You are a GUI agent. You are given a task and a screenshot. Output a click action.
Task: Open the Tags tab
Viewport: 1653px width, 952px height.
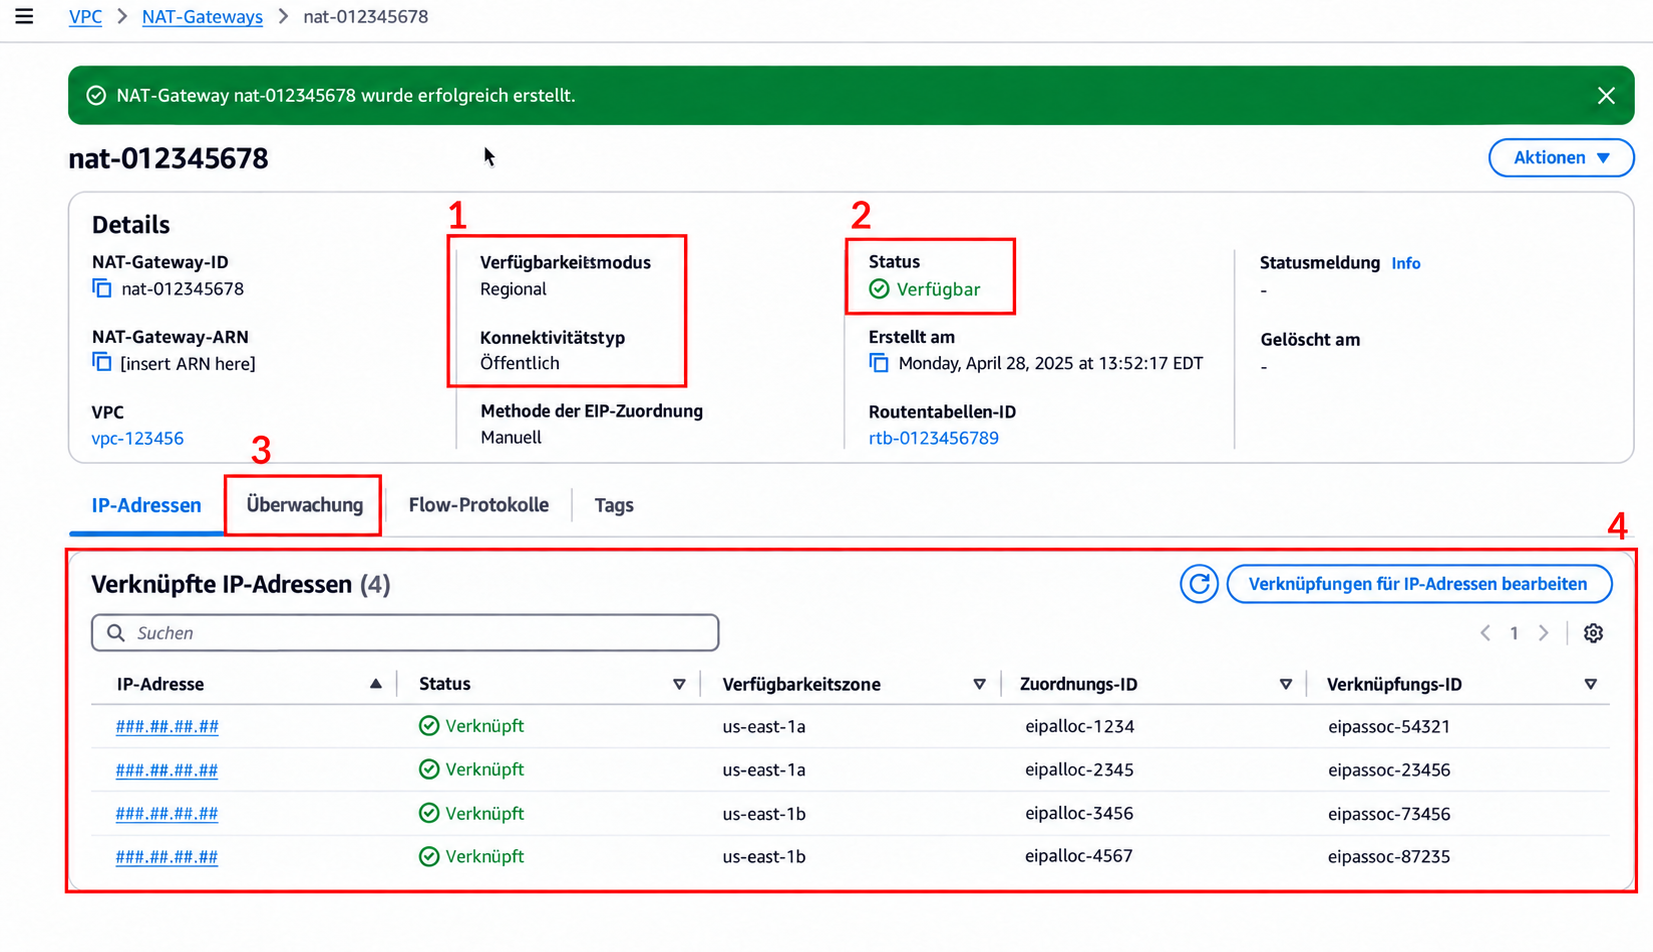[x=614, y=505]
